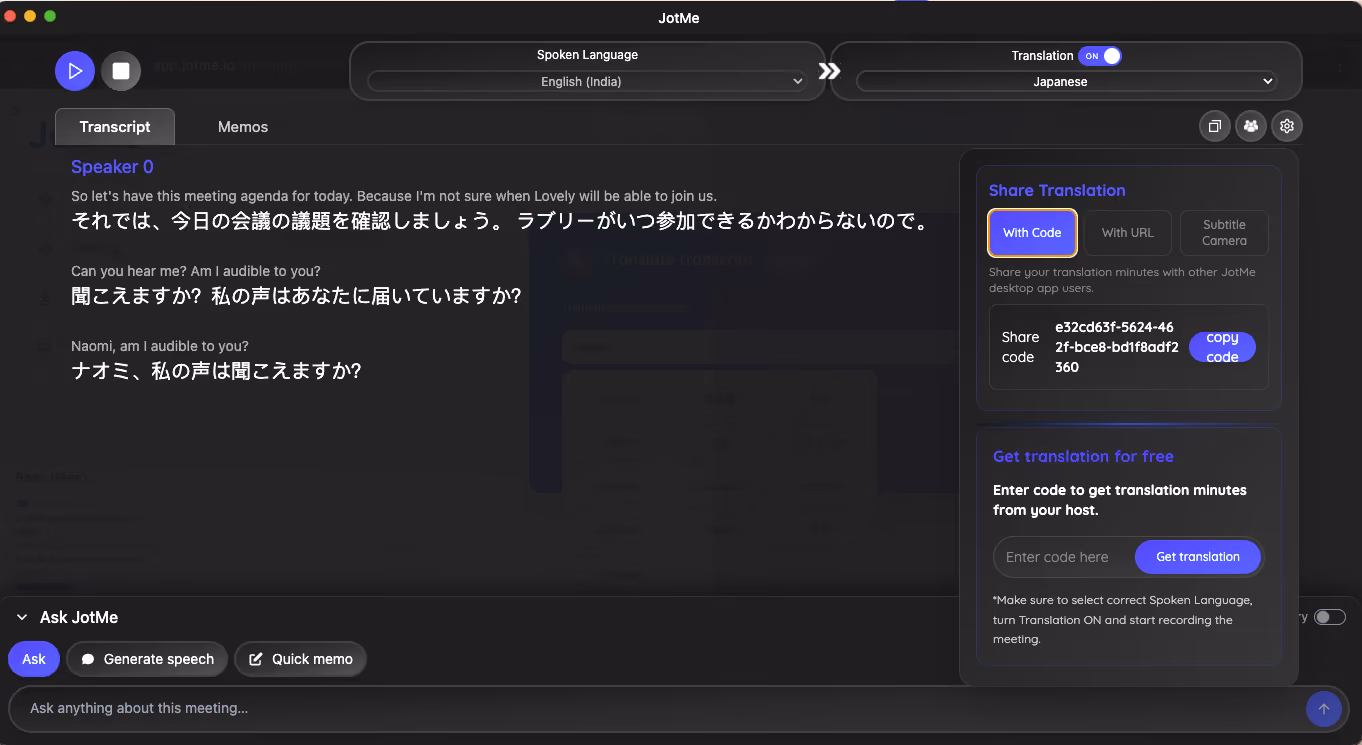This screenshot has height=745, width=1362.
Task: Click the transcript line starting "So let's have this meeting"
Action: (x=394, y=196)
